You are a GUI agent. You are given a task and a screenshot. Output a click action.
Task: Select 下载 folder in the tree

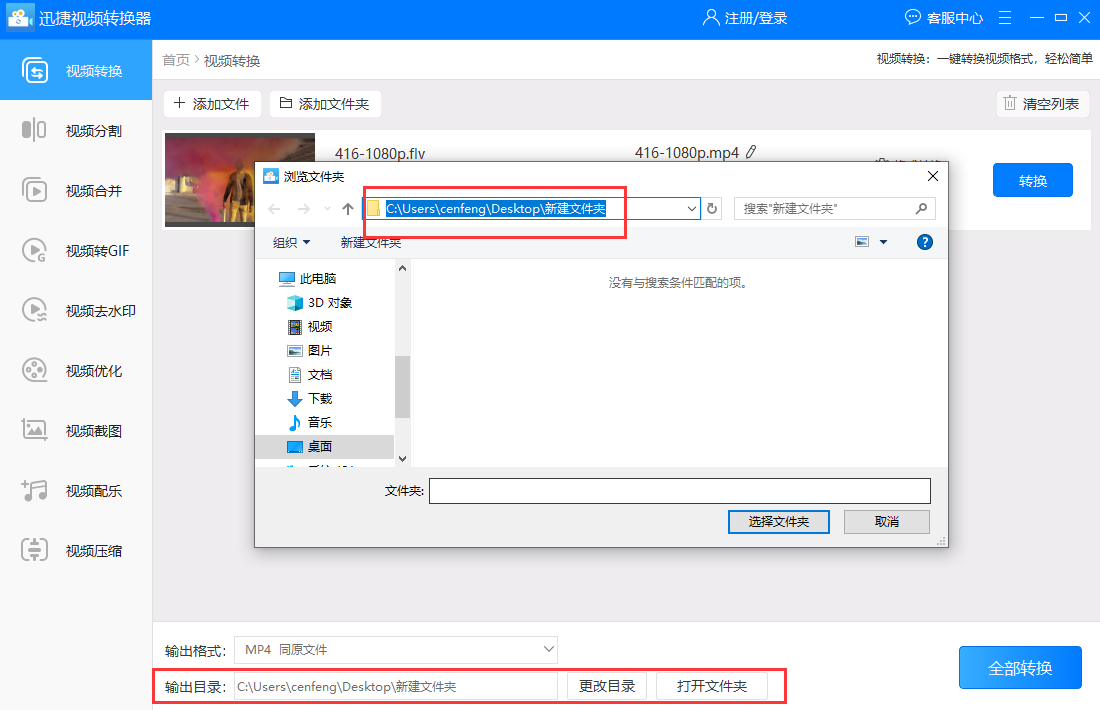(x=309, y=398)
